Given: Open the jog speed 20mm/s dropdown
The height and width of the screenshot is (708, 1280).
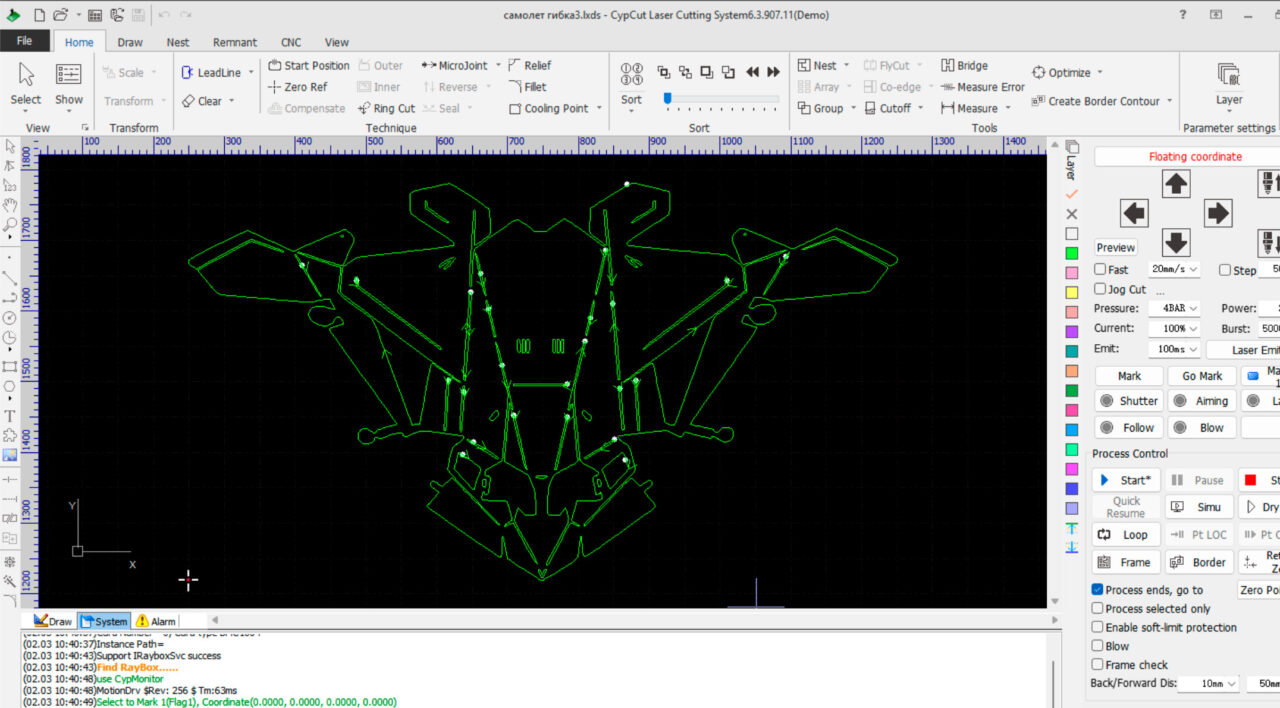Looking at the screenshot, I should (x=1174, y=270).
